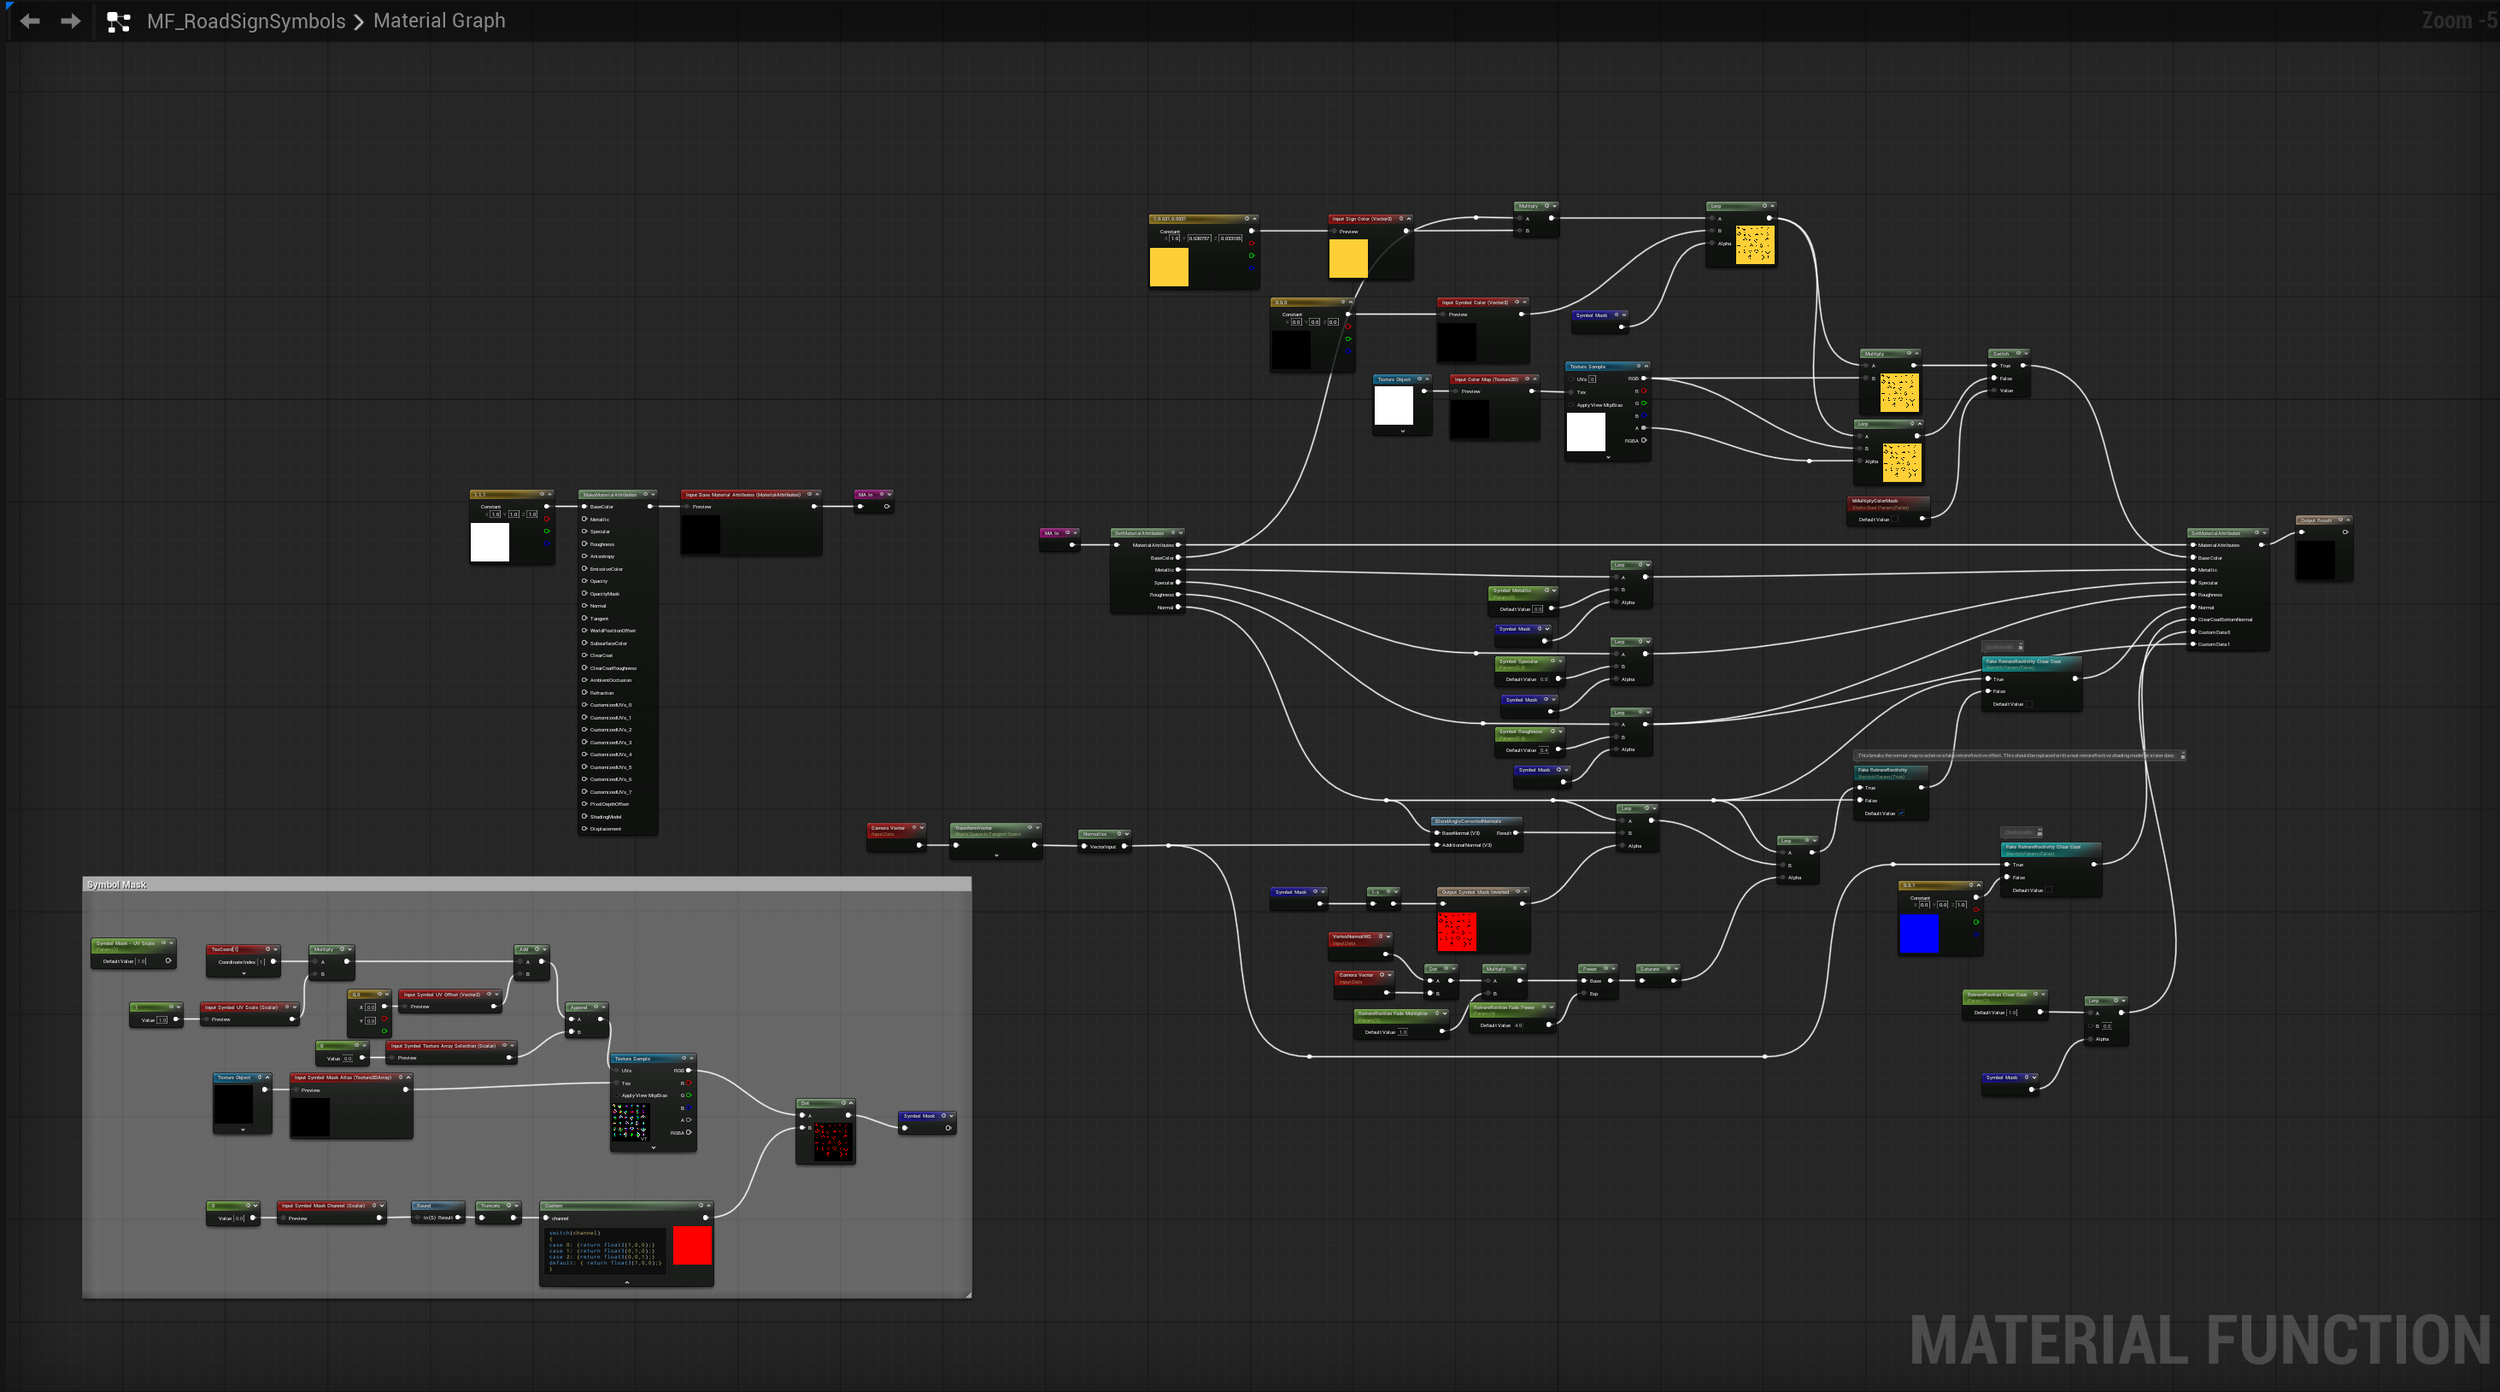Toggle bMultiplyColorMask Default Value checkbox
This screenshot has width=2500, height=1392.
coord(1897,520)
